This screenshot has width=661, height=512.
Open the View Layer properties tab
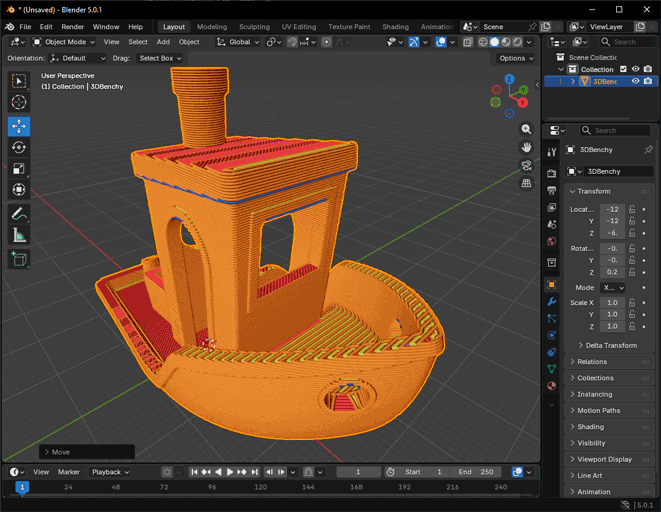click(551, 207)
